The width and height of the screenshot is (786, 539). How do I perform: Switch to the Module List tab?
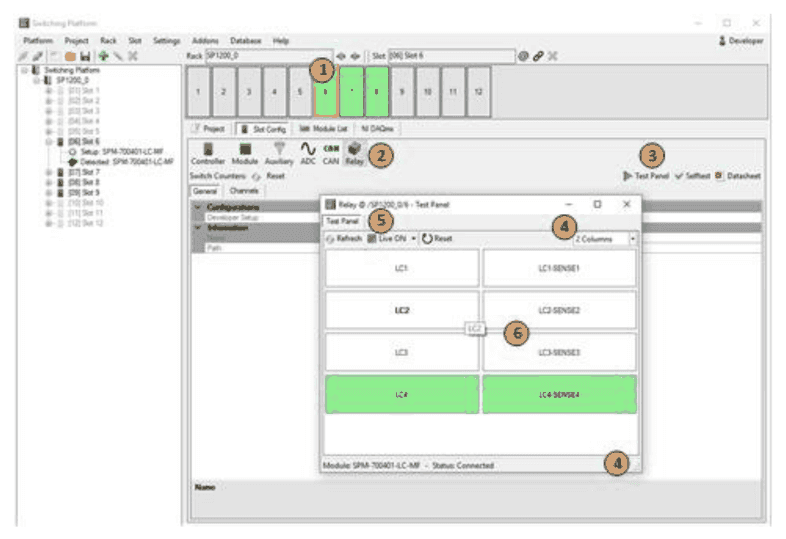point(323,129)
